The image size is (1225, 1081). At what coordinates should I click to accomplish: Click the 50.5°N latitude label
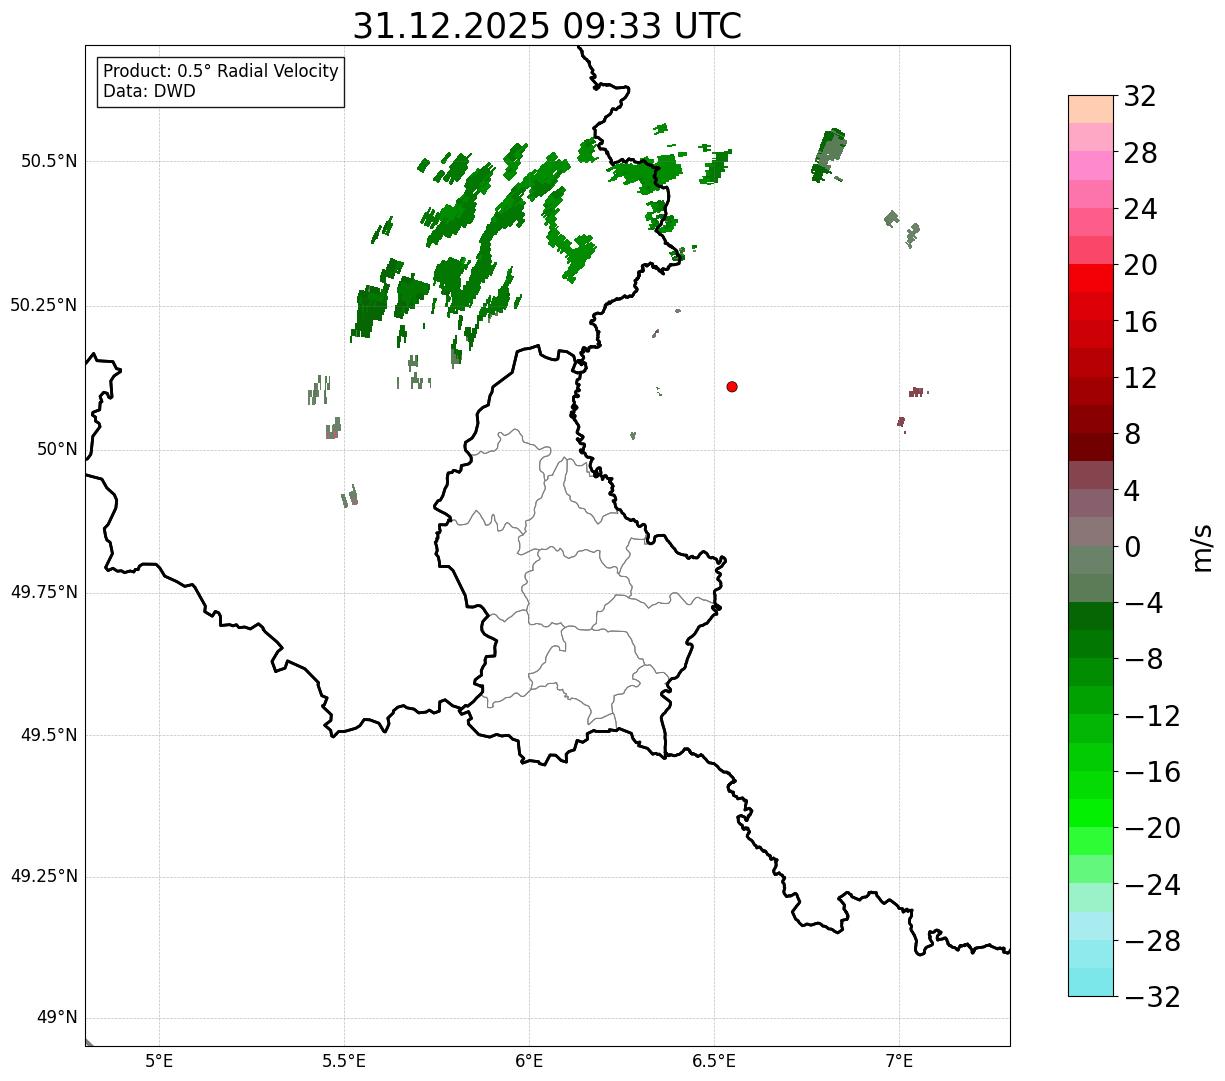click(49, 161)
